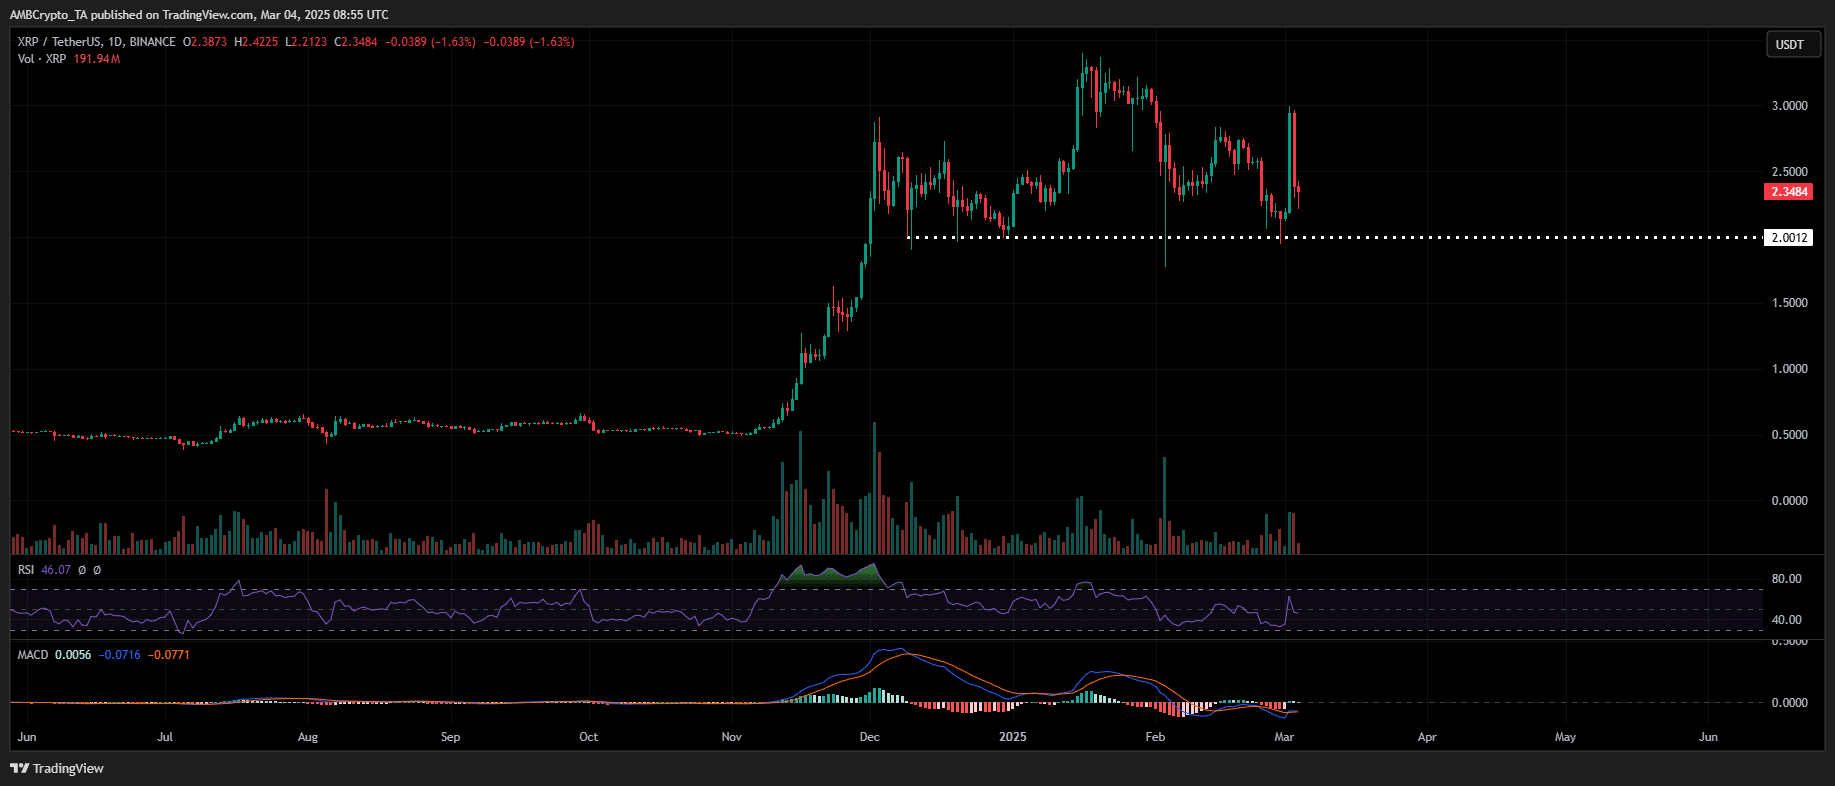
Task: Click the Oct label on time axis
Action: [x=589, y=737]
